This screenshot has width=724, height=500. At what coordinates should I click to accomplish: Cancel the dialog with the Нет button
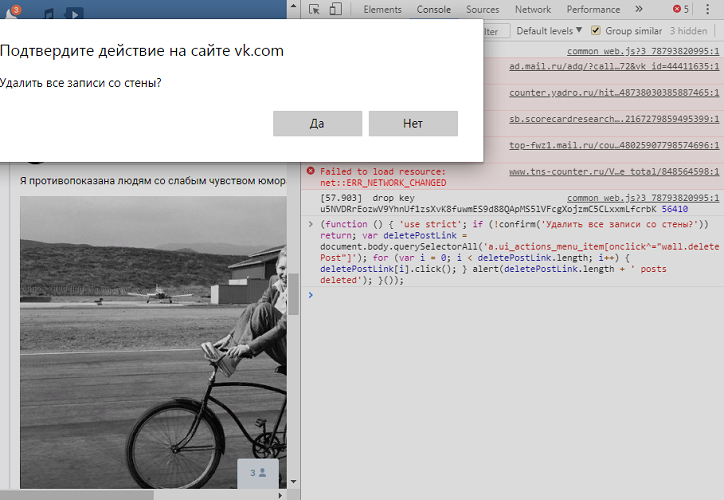[x=413, y=123]
